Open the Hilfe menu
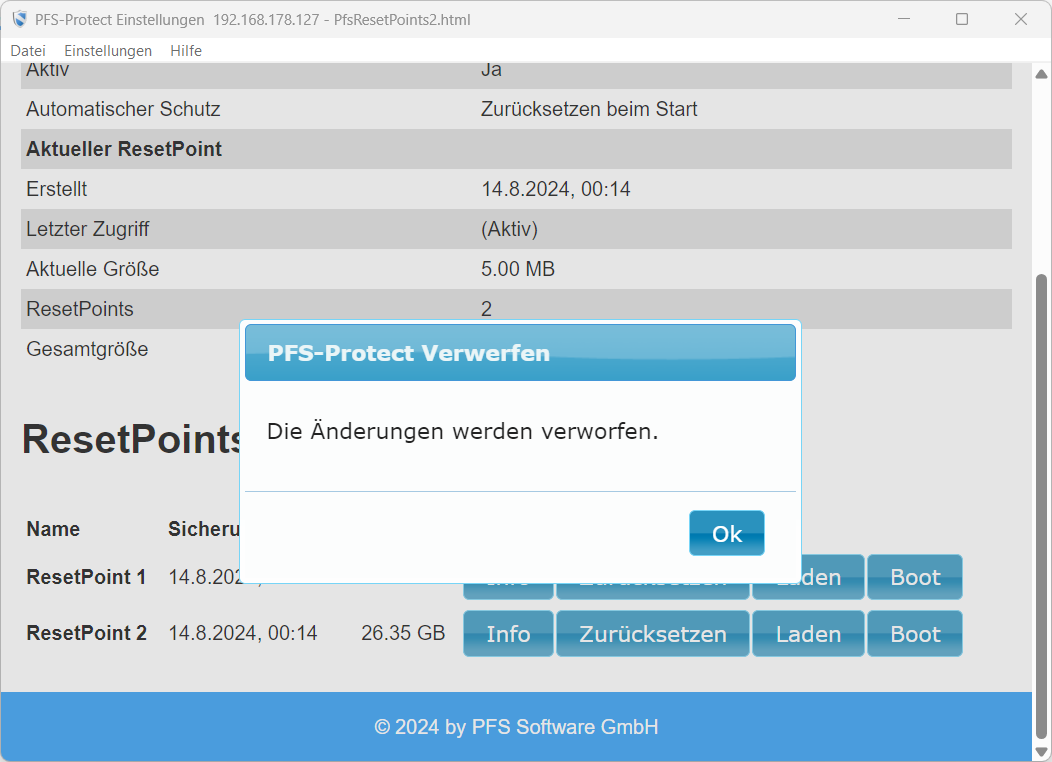Image resolution: width=1052 pixels, height=762 pixels. (x=186, y=51)
